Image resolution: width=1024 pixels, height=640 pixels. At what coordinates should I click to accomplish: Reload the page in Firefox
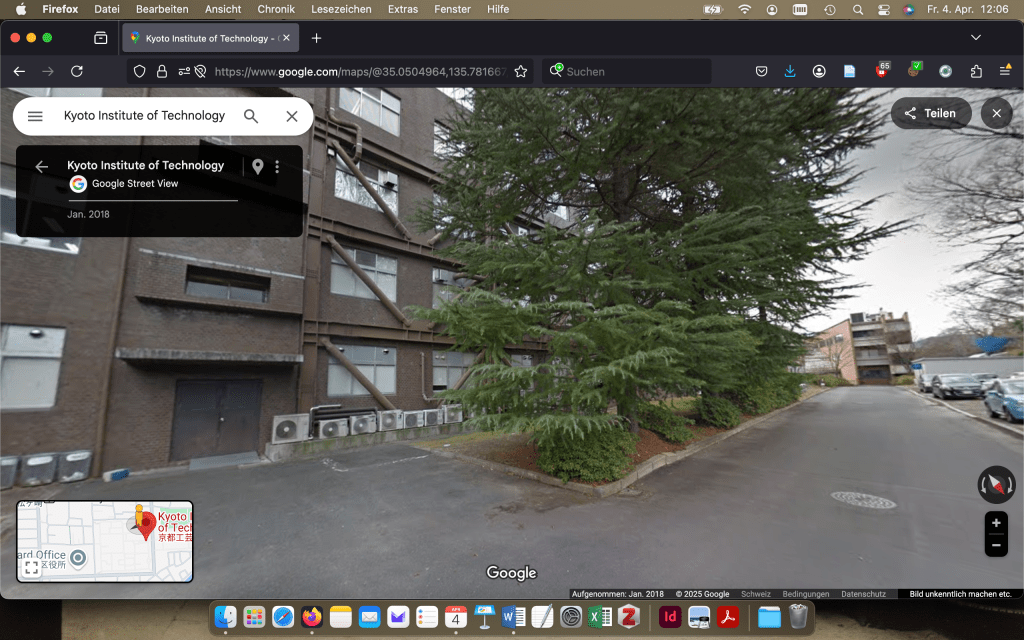[77, 72]
